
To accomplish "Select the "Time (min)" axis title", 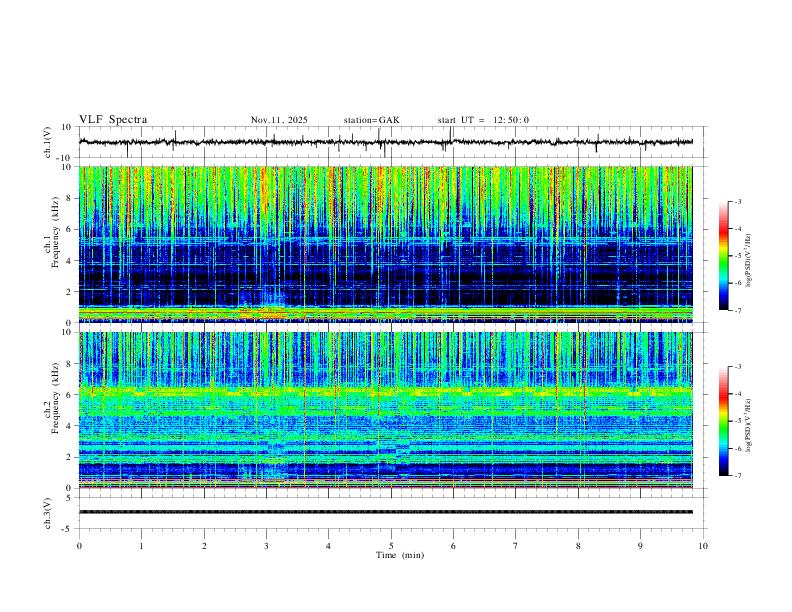I will point(400,555).
